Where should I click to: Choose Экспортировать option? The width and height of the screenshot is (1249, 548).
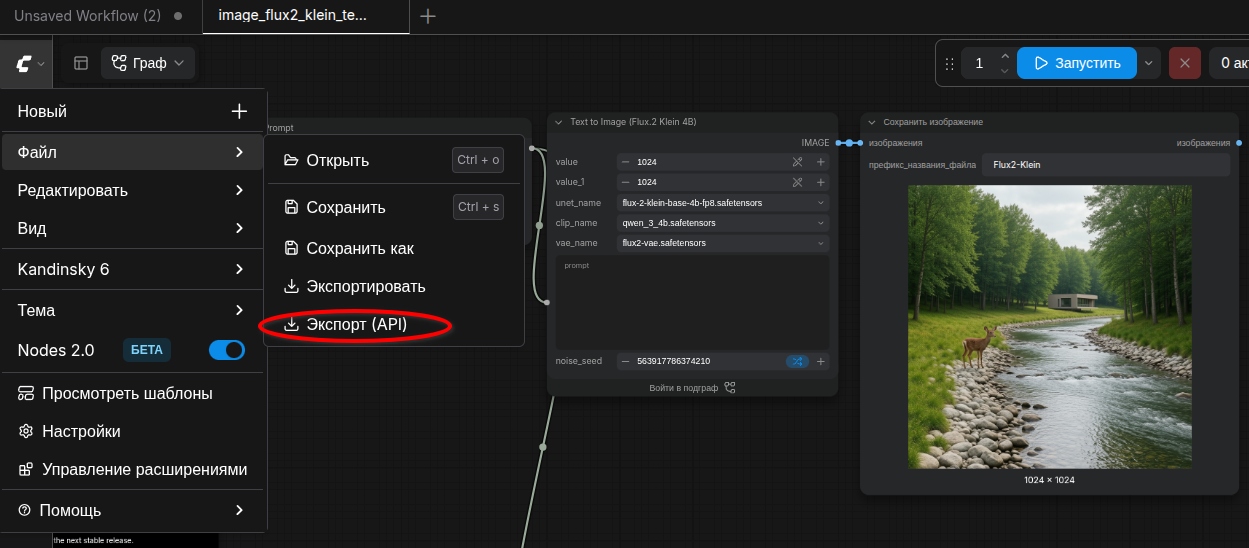pos(394,286)
